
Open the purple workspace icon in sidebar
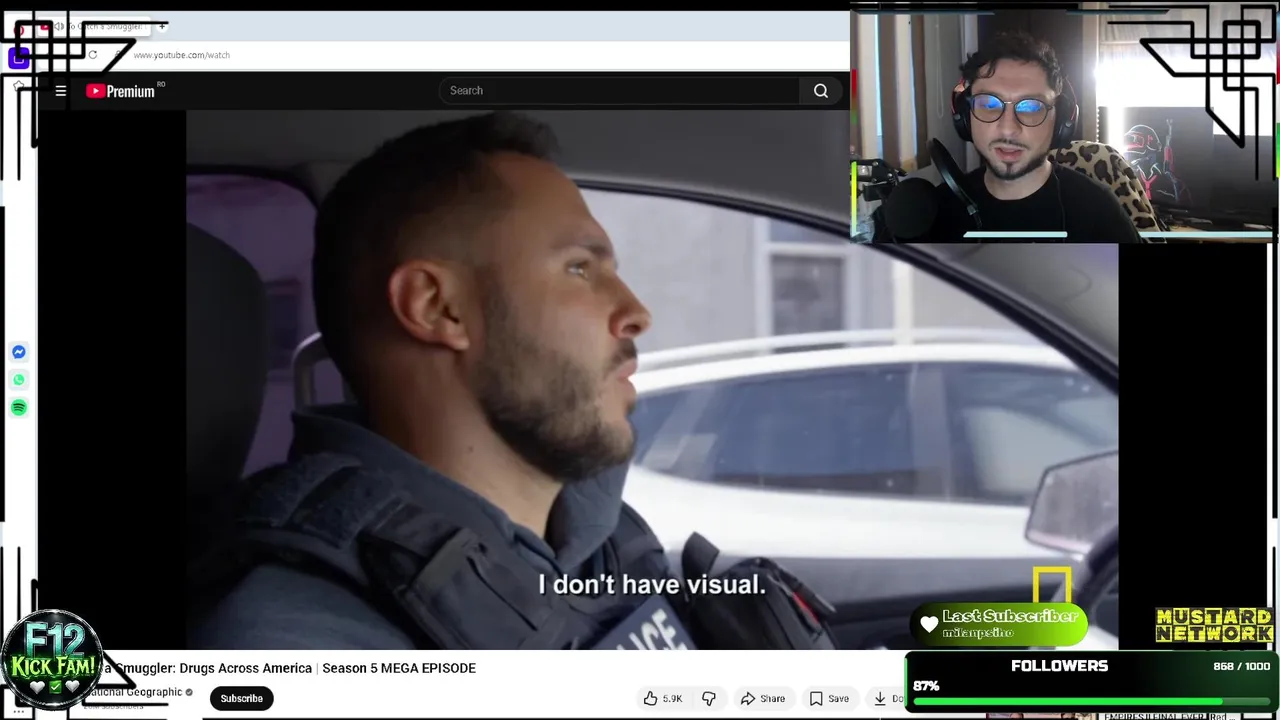click(x=18, y=58)
